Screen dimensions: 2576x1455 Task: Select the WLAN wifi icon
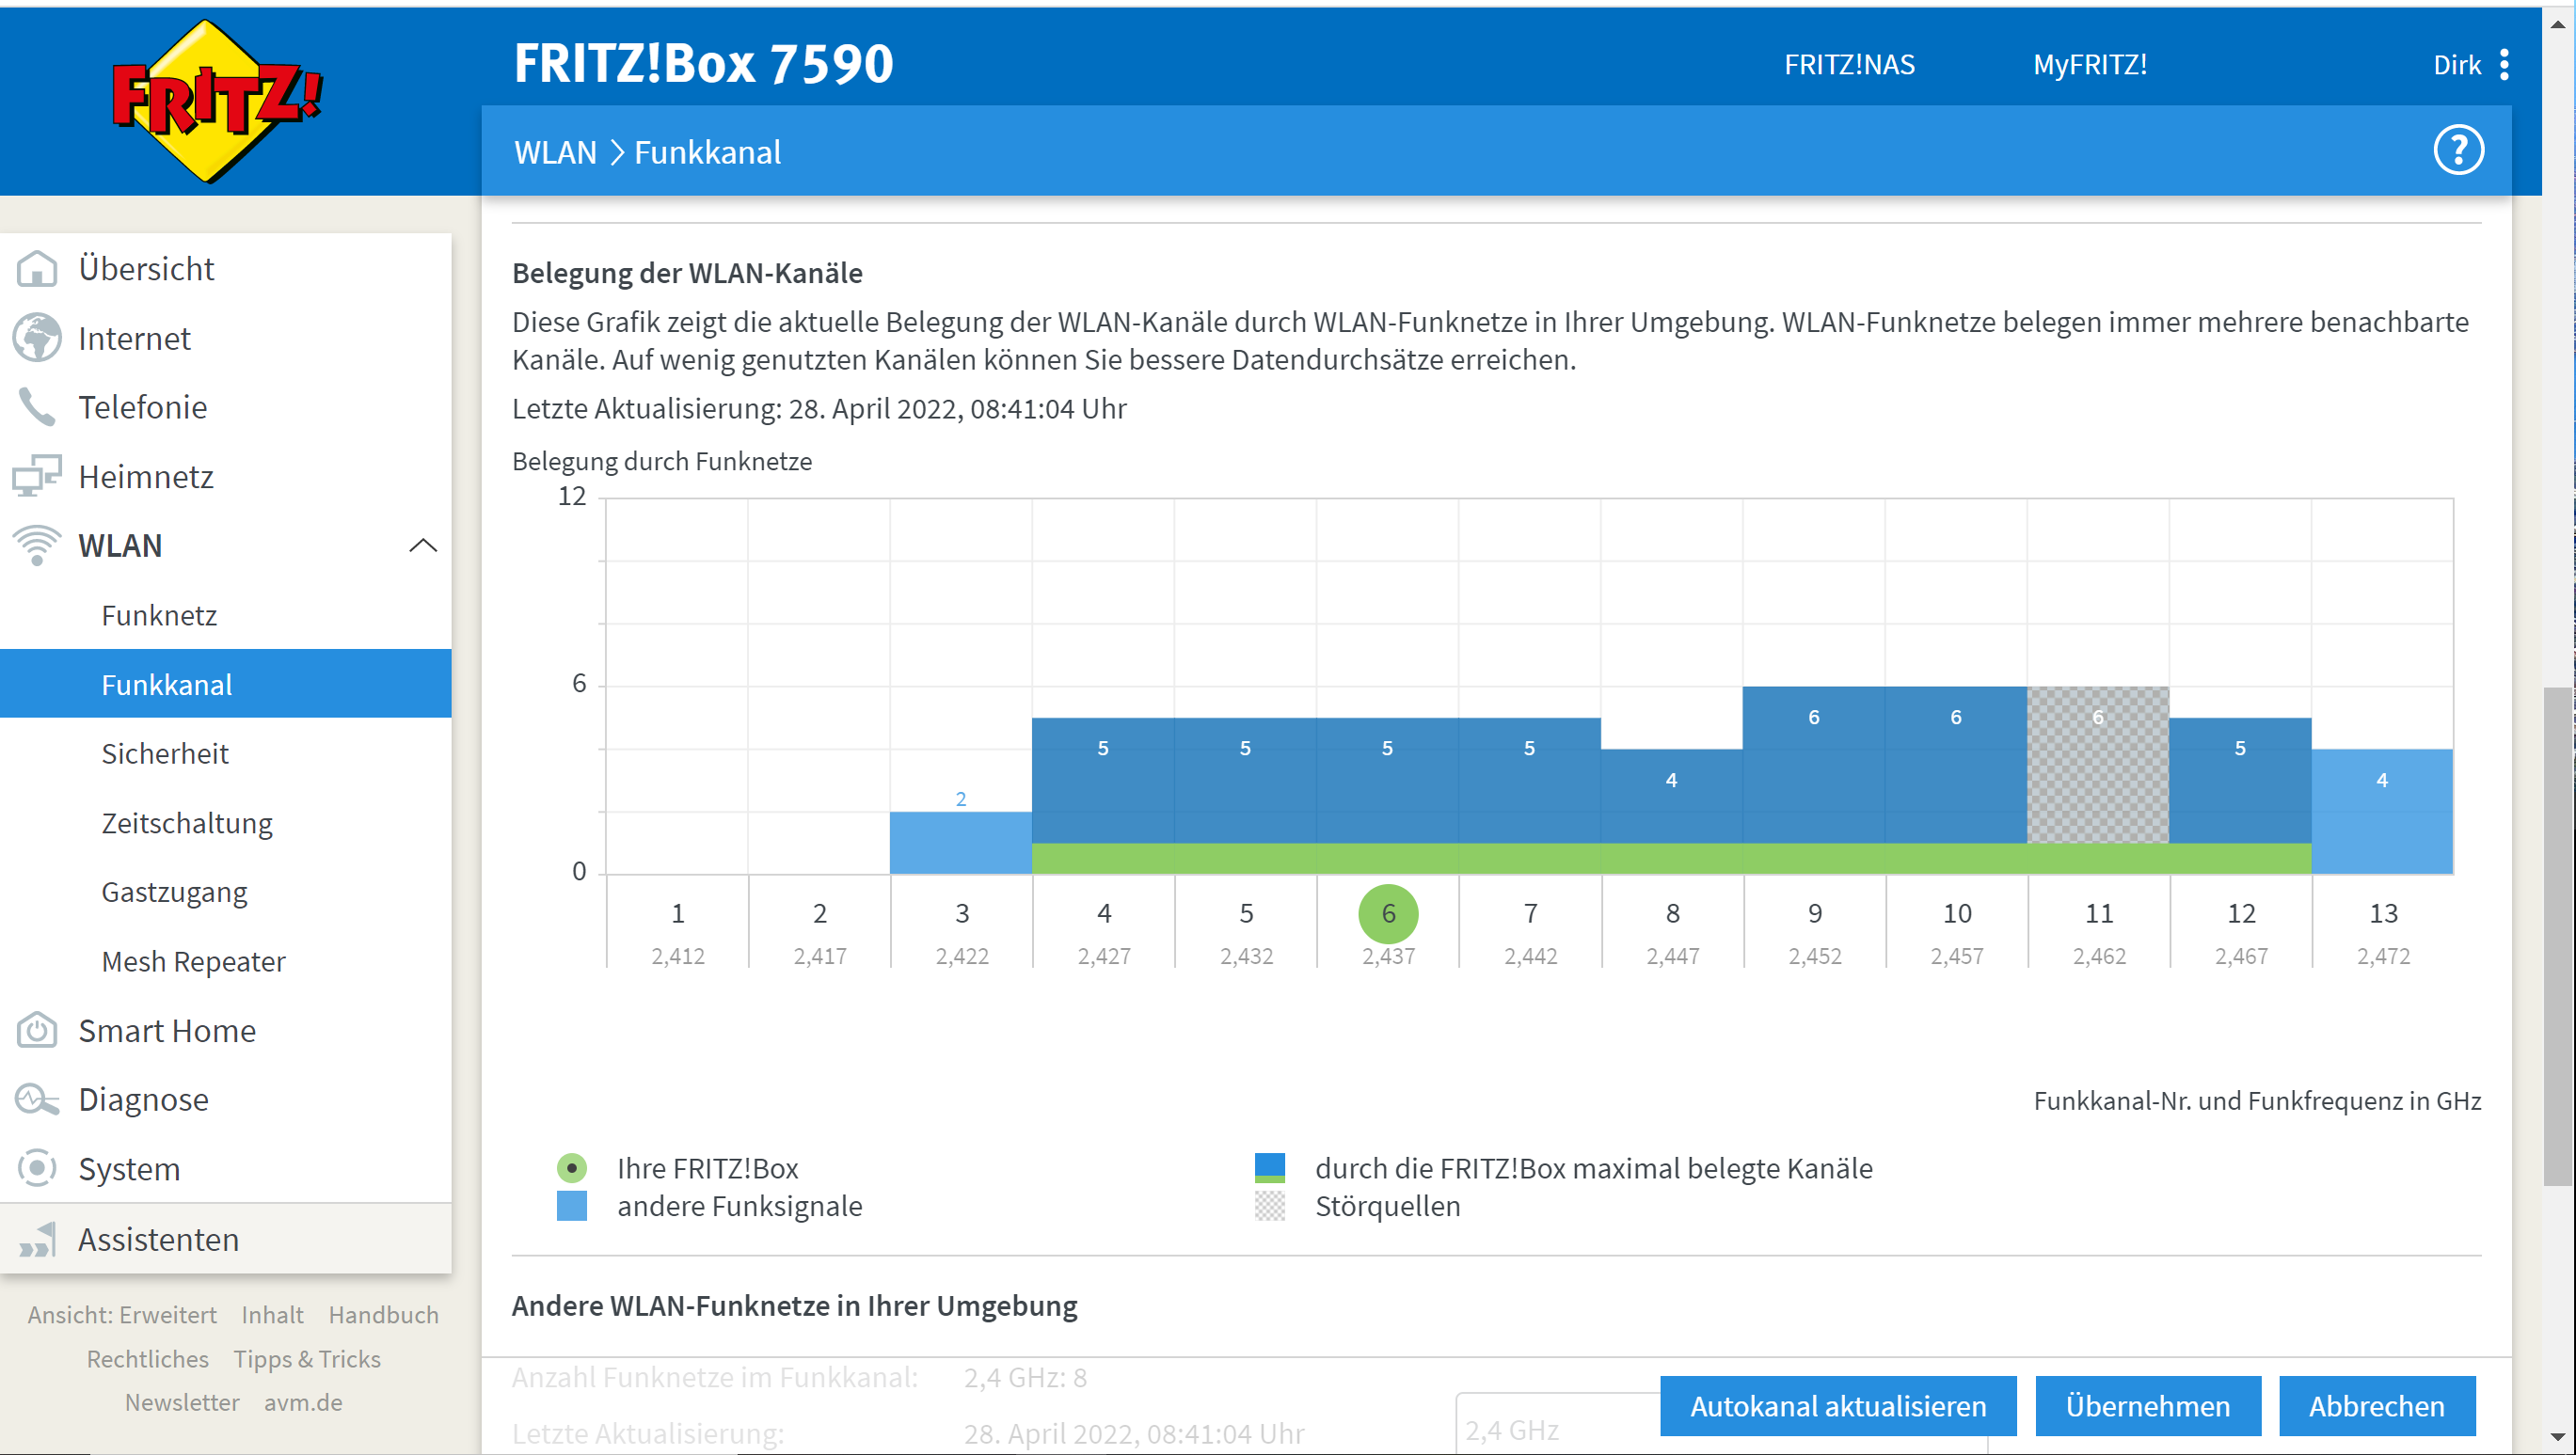(x=37, y=545)
